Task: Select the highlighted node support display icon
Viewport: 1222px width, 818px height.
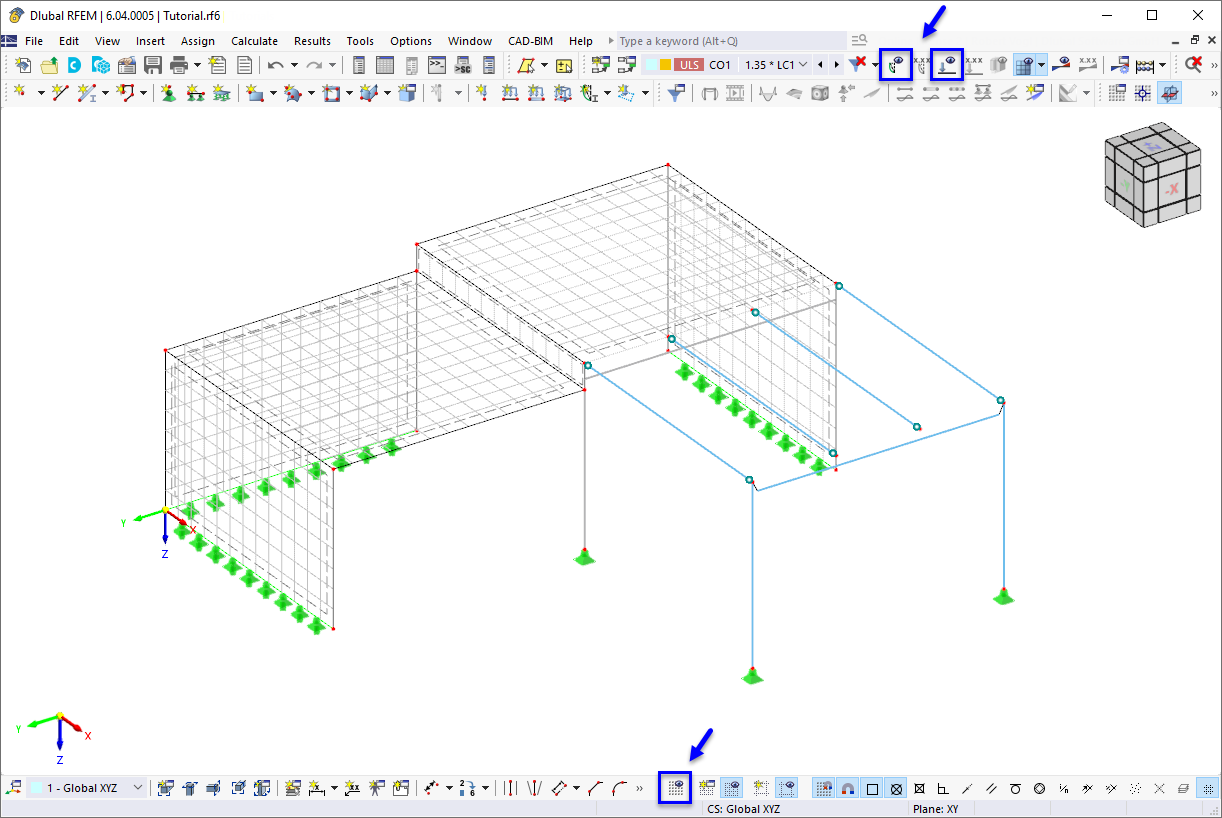Action: (945, 64)
